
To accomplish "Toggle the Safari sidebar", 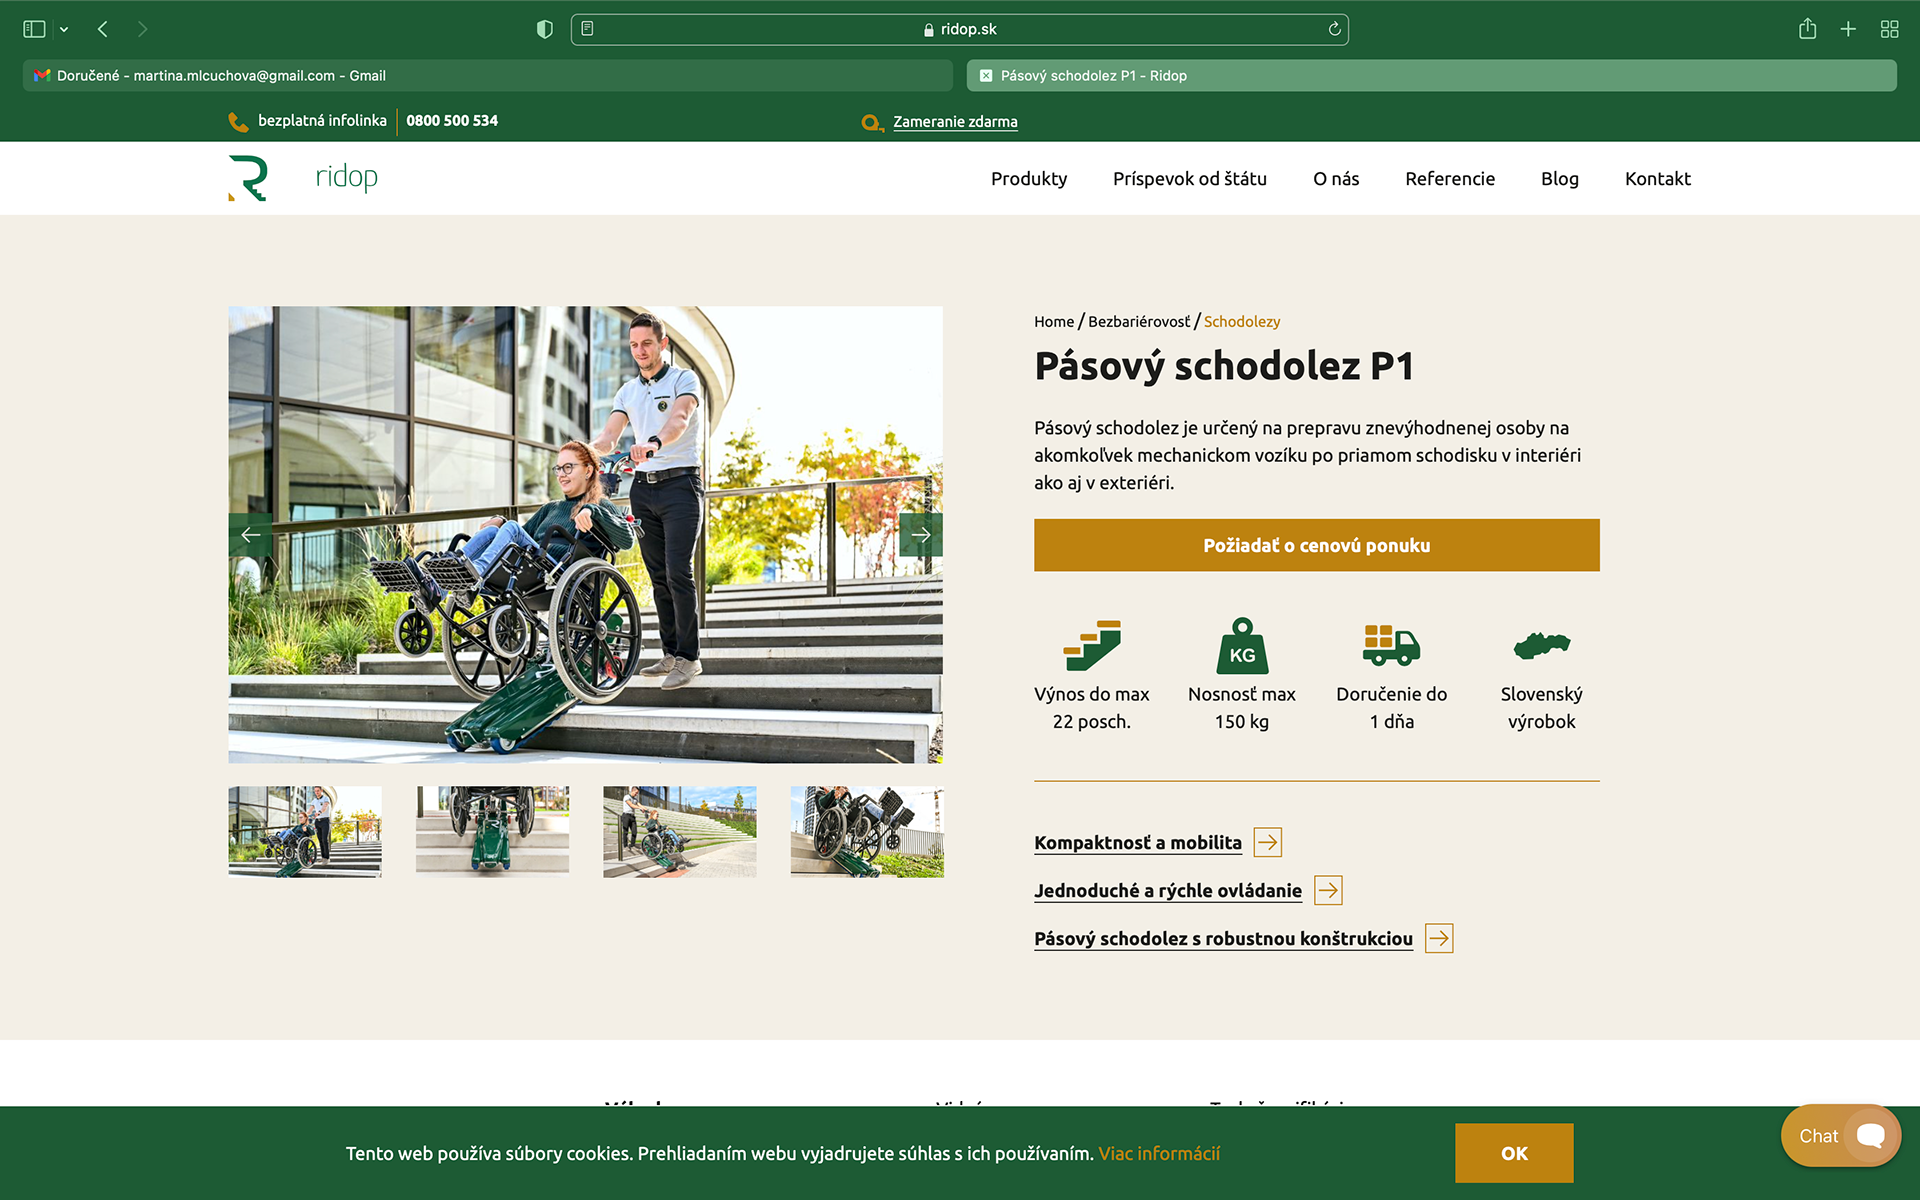I will (x=34, y=29).
